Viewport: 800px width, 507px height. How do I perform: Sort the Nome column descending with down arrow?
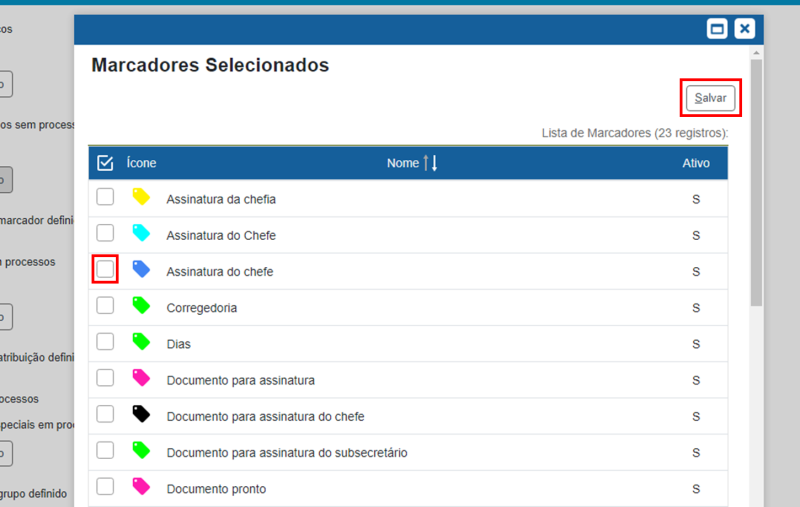click(434, 163)
